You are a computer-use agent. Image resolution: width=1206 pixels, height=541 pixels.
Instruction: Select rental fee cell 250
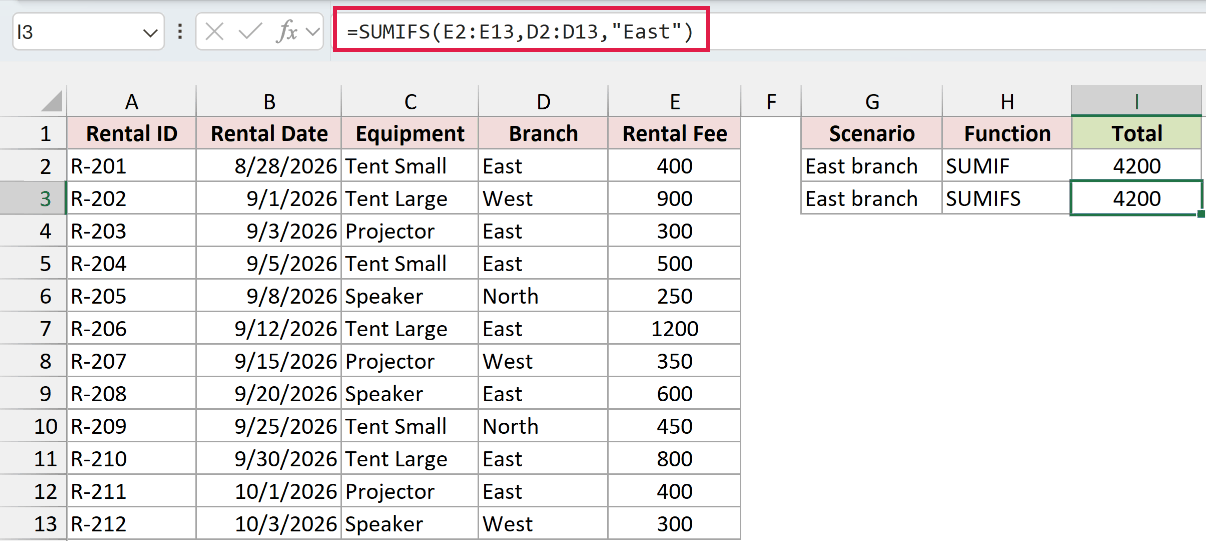(x=675, y=296)
